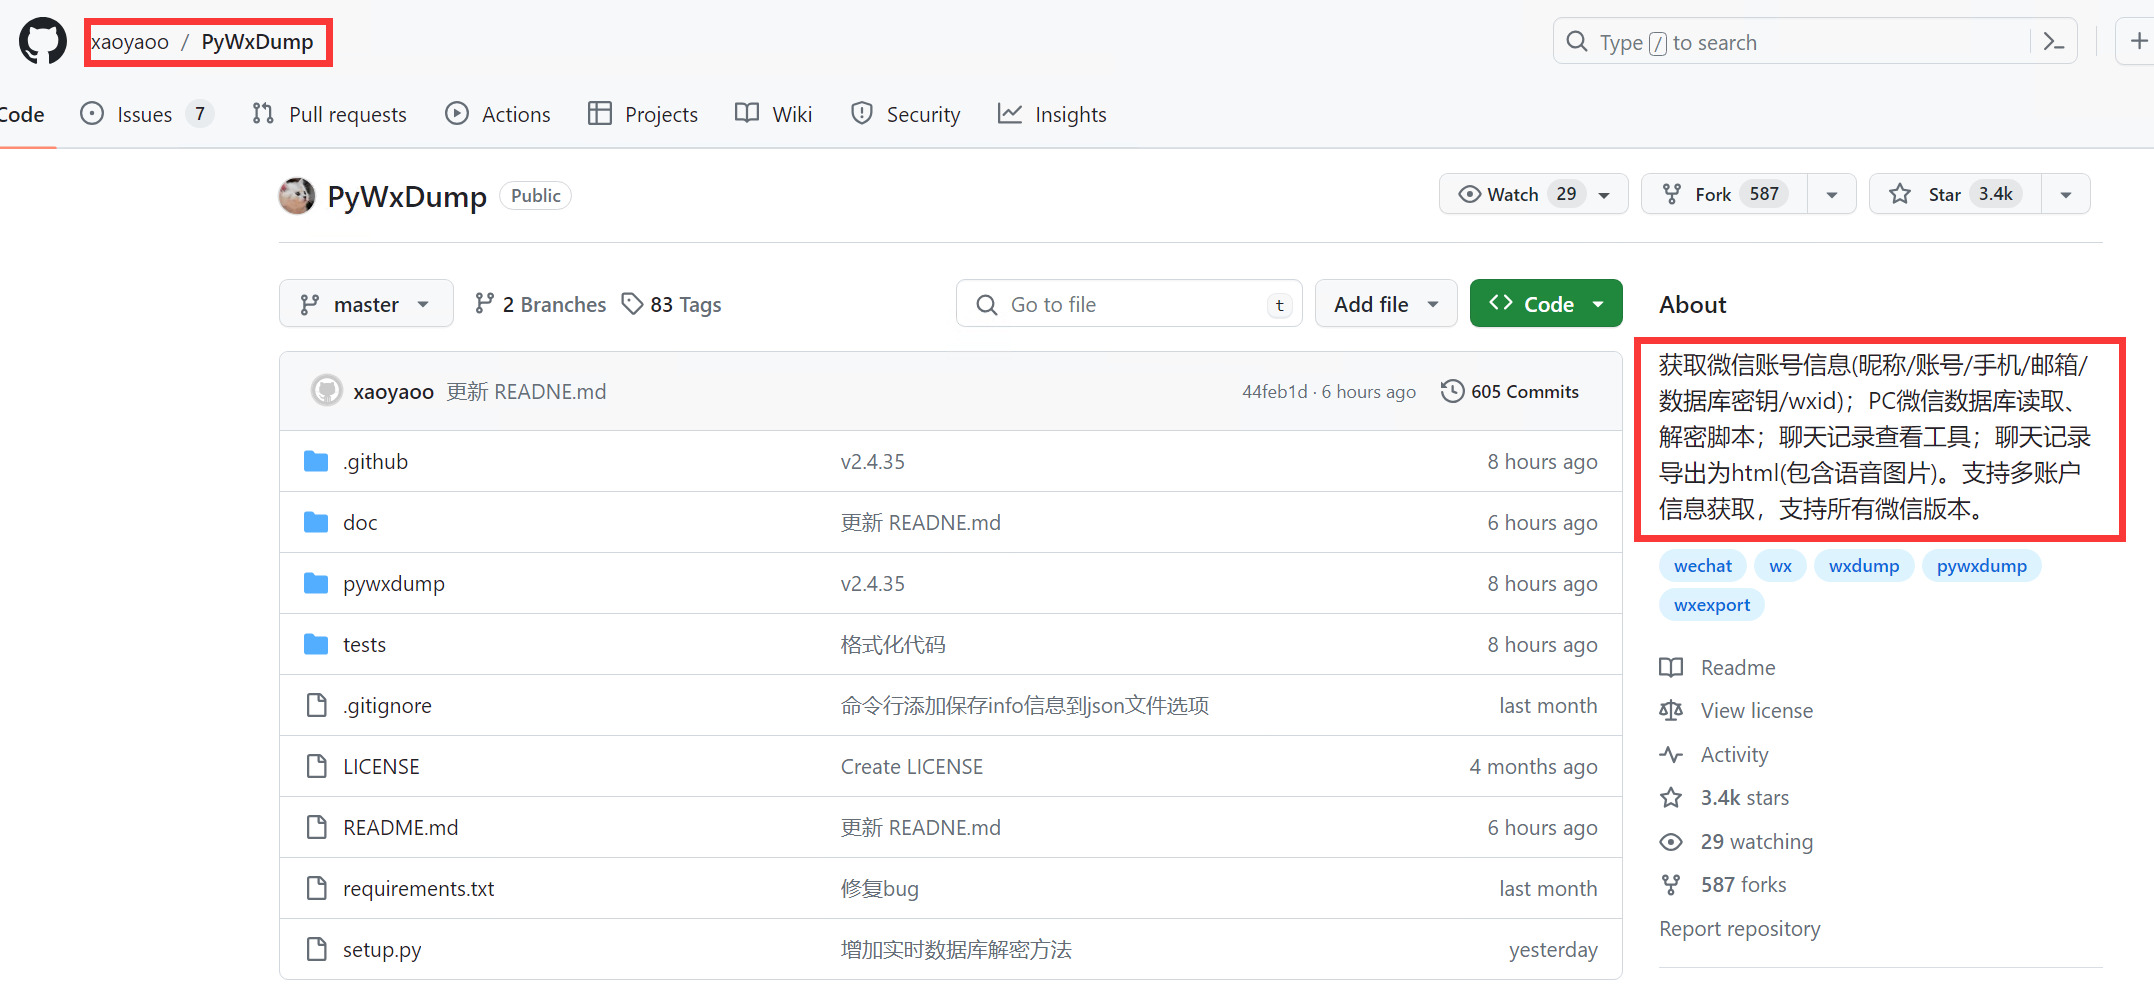Click the xaoyaoo commit author avatar
Image resolution: width=2154 pixels, height=997 pixels.
(326, 391)
